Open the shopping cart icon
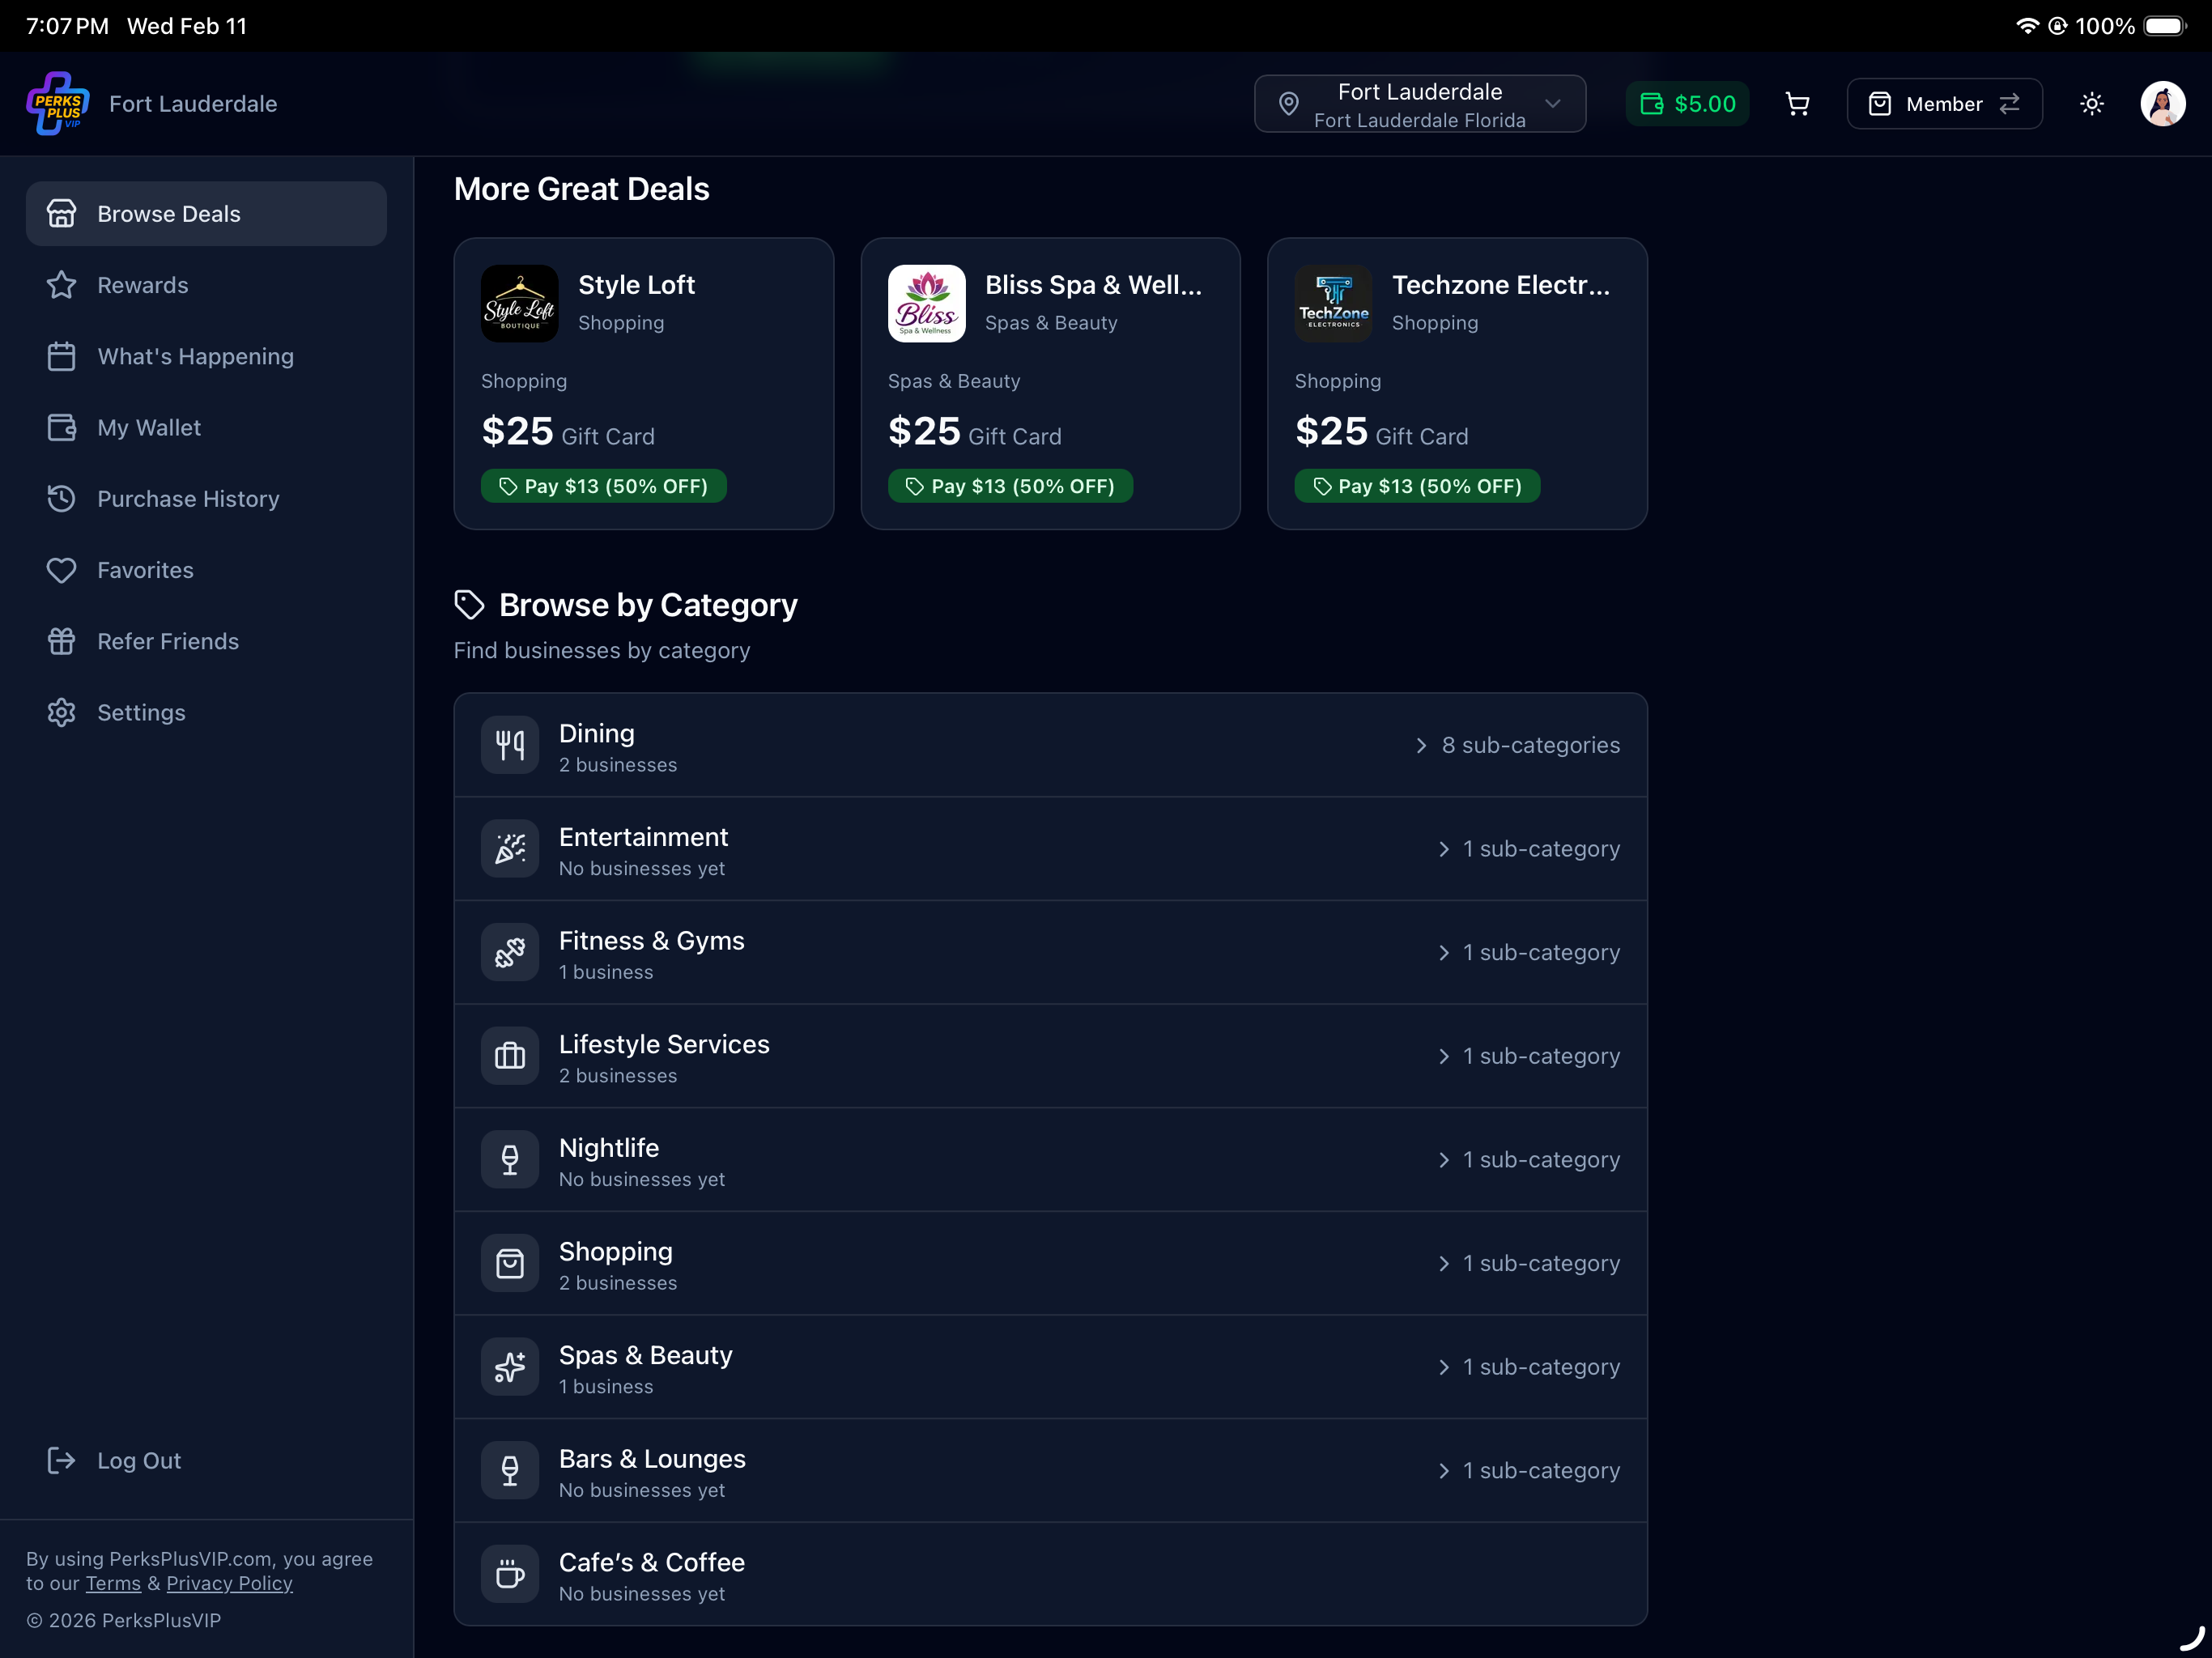 pyautogui.click(x=1797, y=104)
